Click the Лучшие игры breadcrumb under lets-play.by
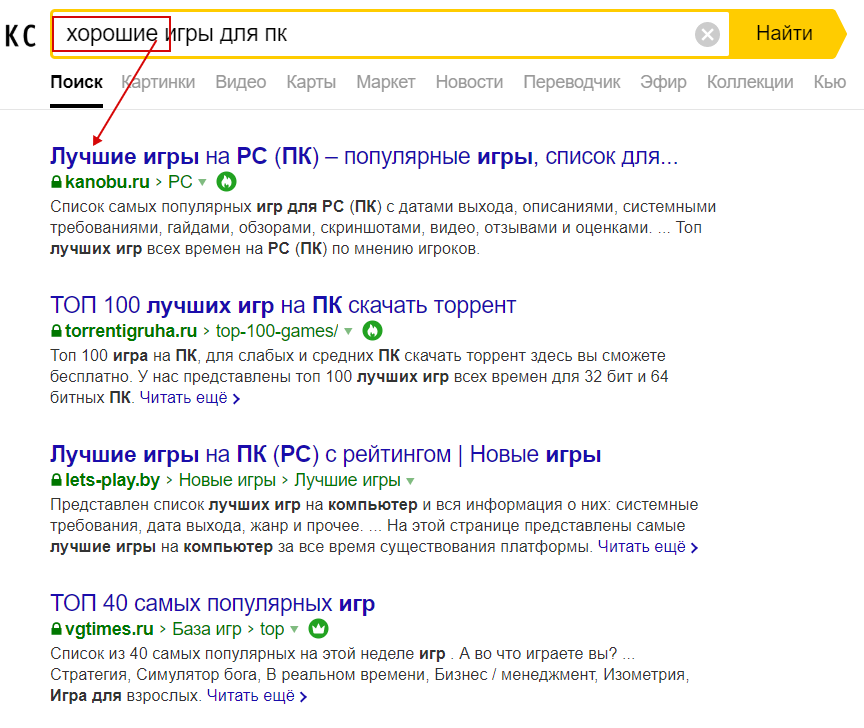 click(348, 480)
